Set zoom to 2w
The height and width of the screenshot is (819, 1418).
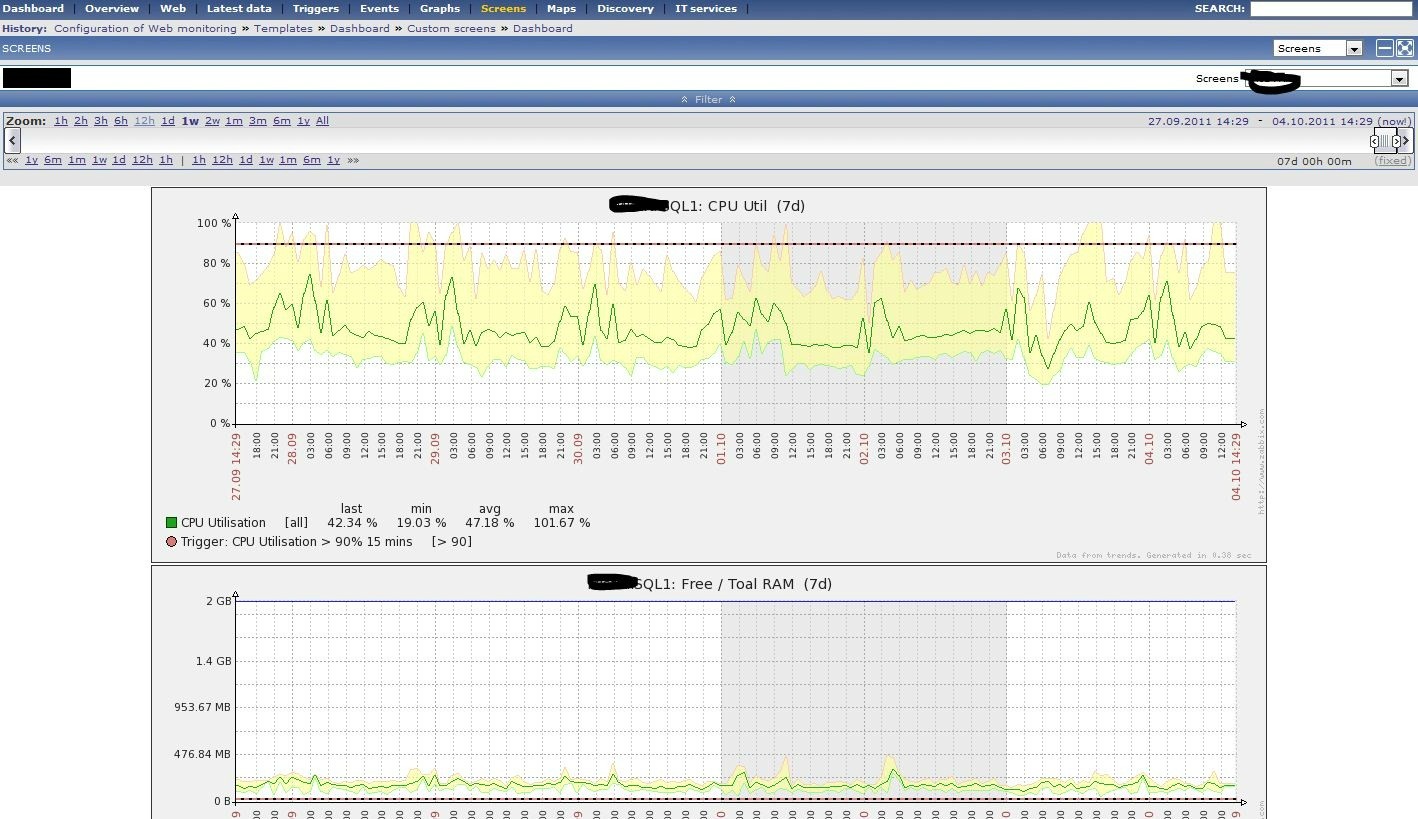pos(212,121)
